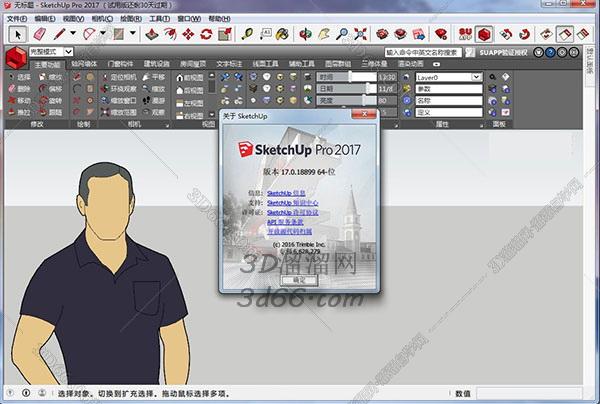This screenshot has width=600, height=404.
Task: Click the Zoom Extents tool
Action: point(360,34)
